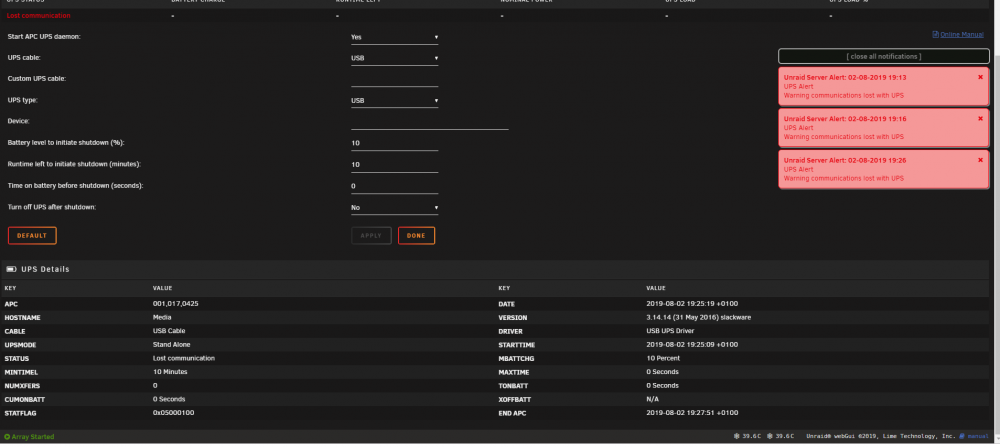Open Turn off UPS after shutdown dropdown
The image size is (1000, 447).
[x=394, y=207]
